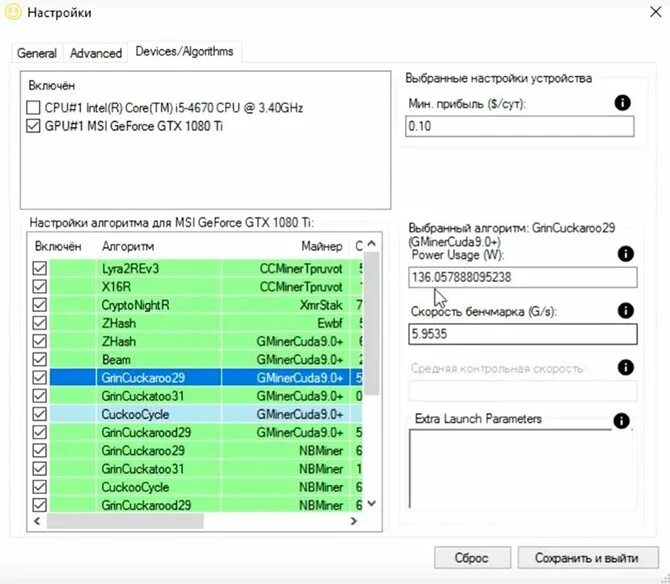Click Power Usage field with 136.05788095238
Image resolution: width=670 pixels, height=584 pixels.
click(522, 277)
